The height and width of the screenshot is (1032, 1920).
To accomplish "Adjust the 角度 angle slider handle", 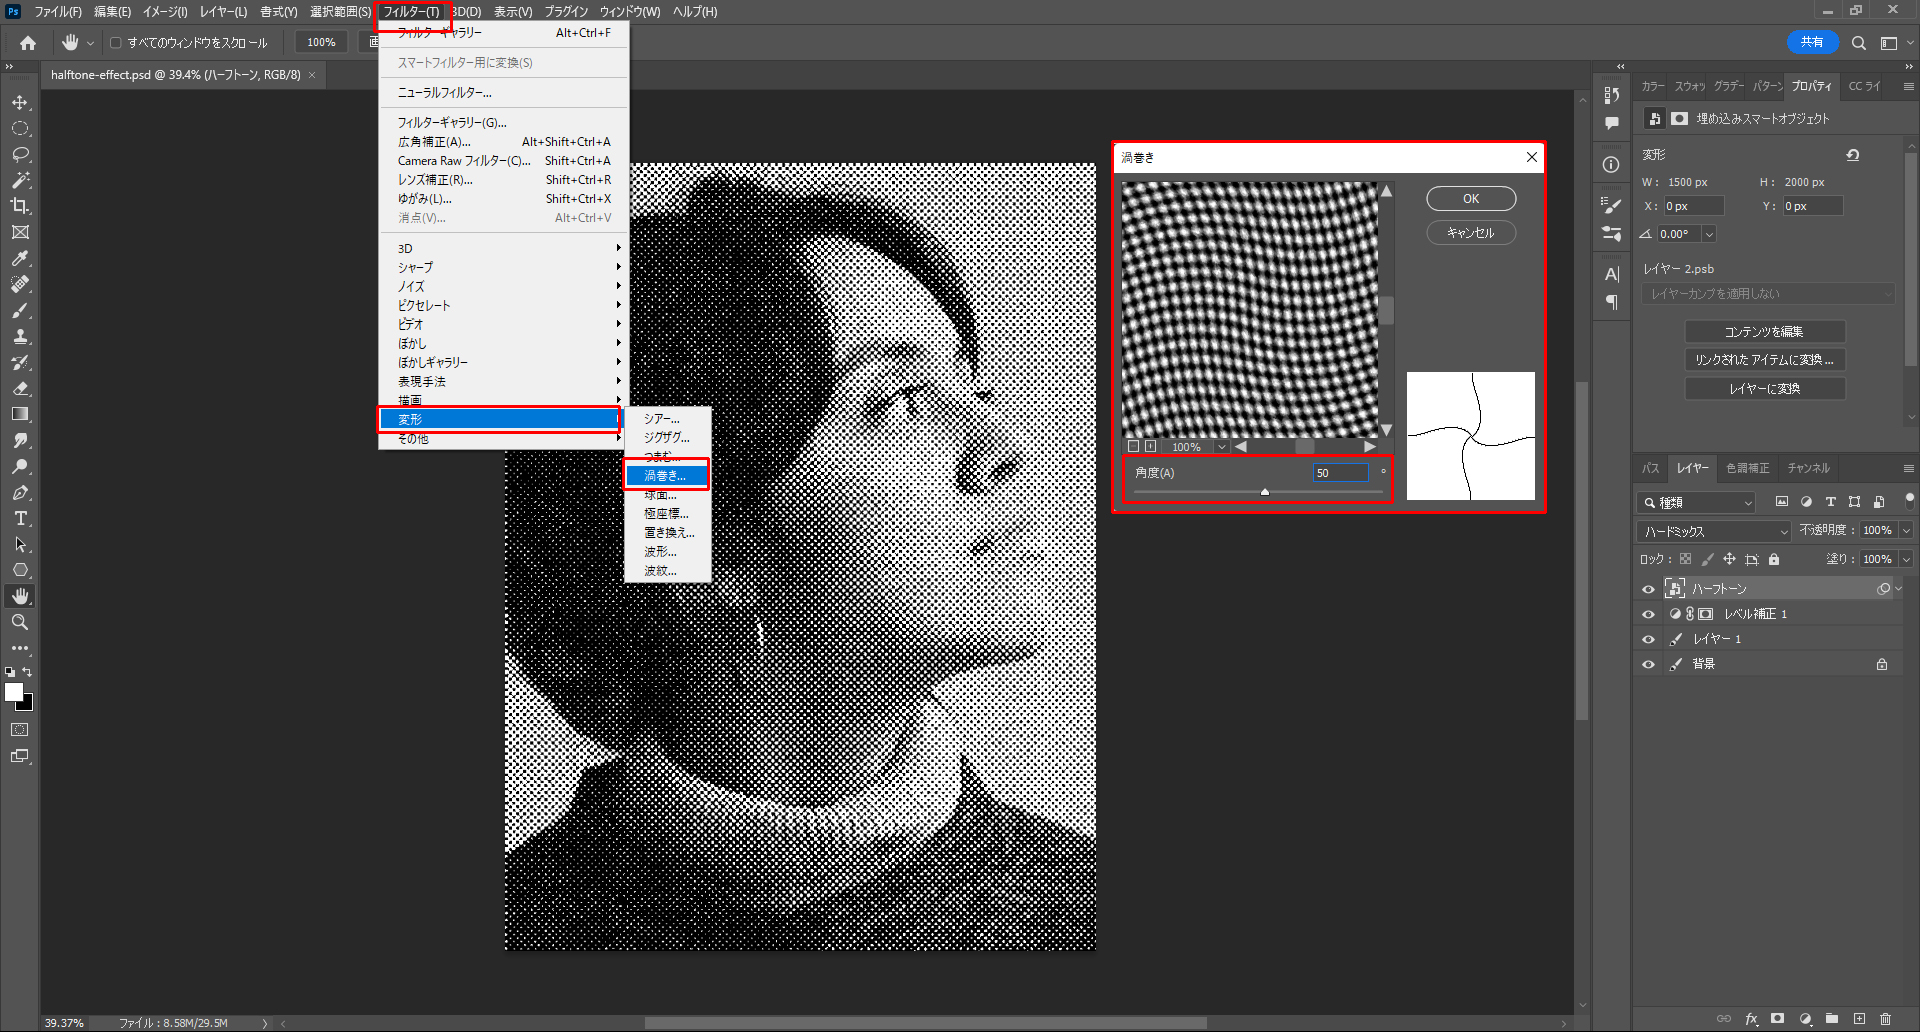I will (x=1265, y=492).
